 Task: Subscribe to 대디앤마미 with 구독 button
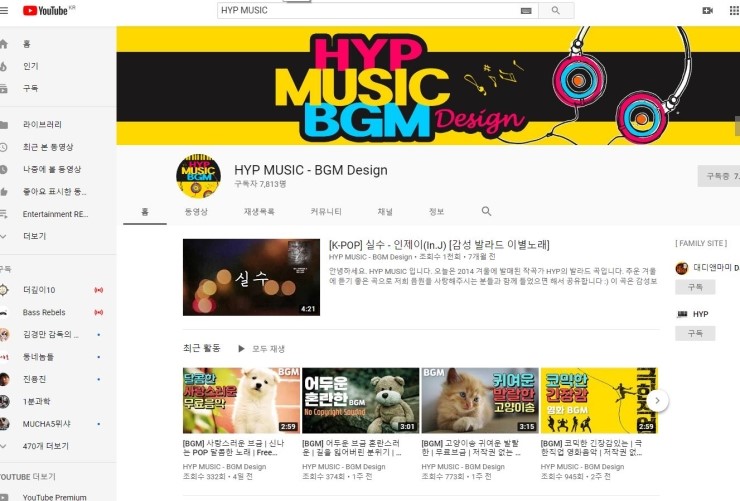pos(695,287)
